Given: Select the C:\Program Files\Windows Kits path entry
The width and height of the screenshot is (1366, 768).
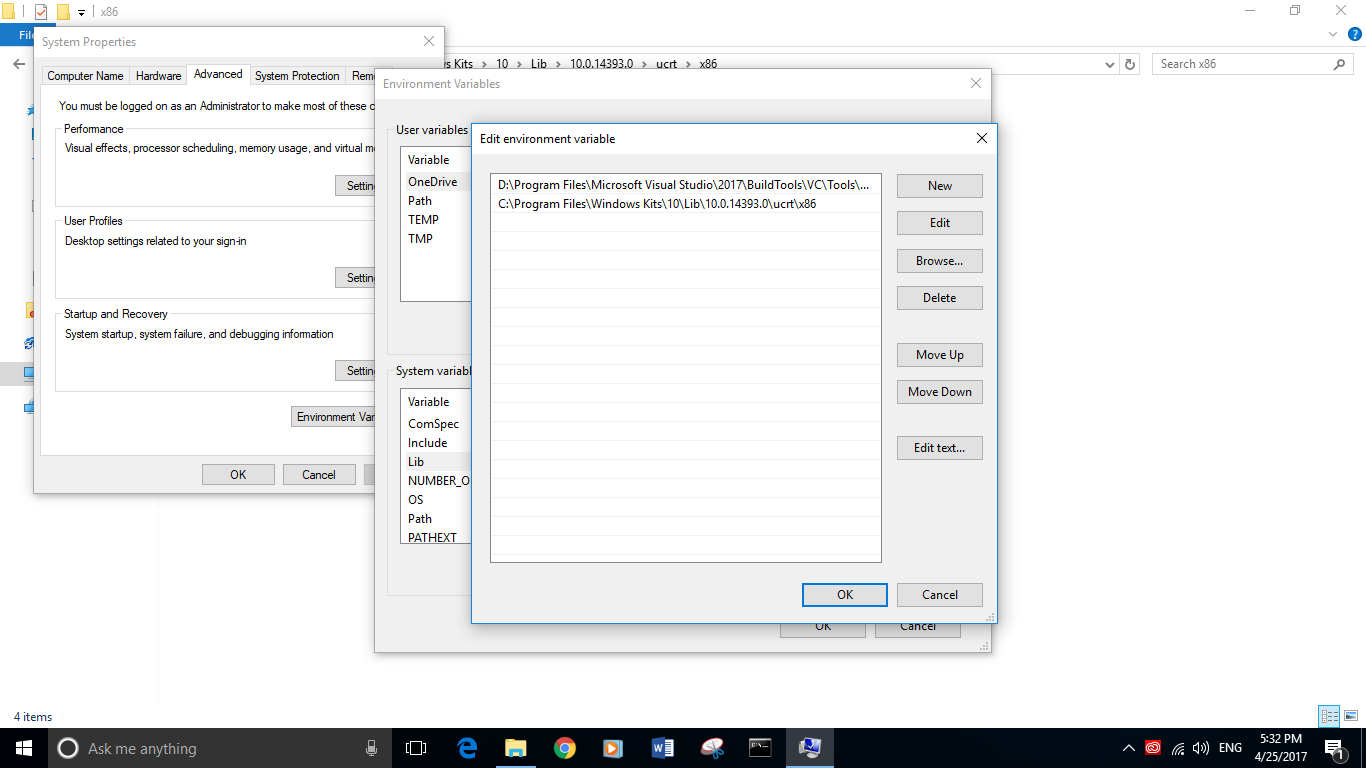Looking at the screenshot, I should click(x=686, y=204).
